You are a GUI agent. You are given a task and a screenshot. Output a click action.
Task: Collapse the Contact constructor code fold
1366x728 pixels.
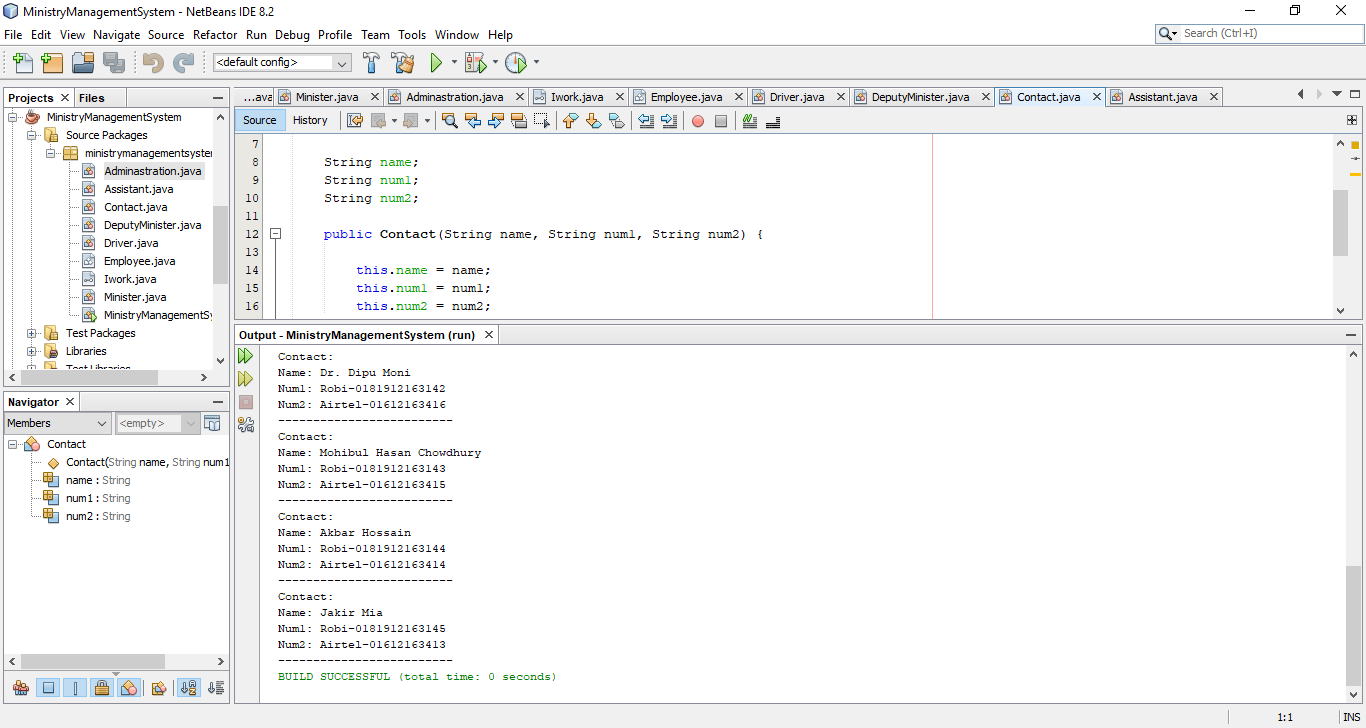click(275, 233)
